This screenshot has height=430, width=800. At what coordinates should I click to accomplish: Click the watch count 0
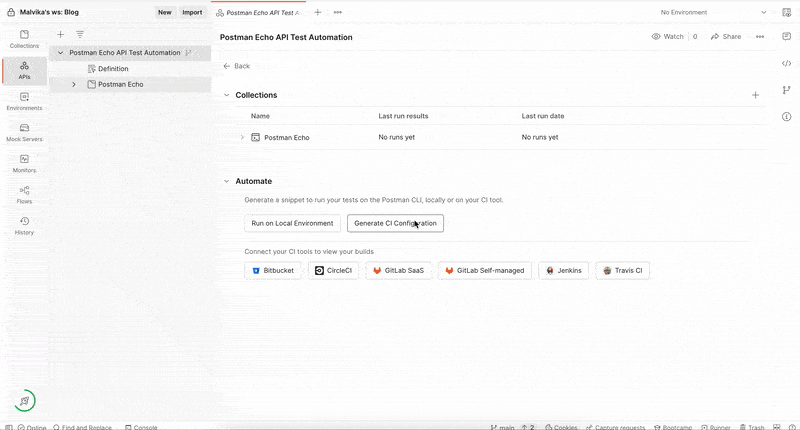click(695, 37)
